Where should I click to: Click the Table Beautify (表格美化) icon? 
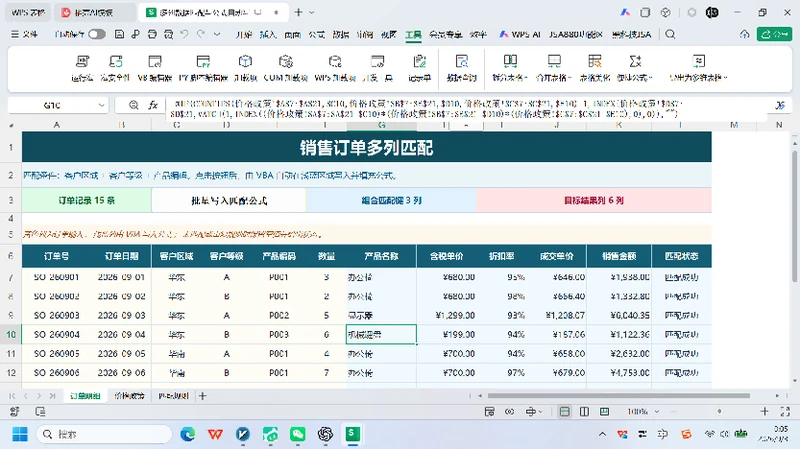point(595,62)
